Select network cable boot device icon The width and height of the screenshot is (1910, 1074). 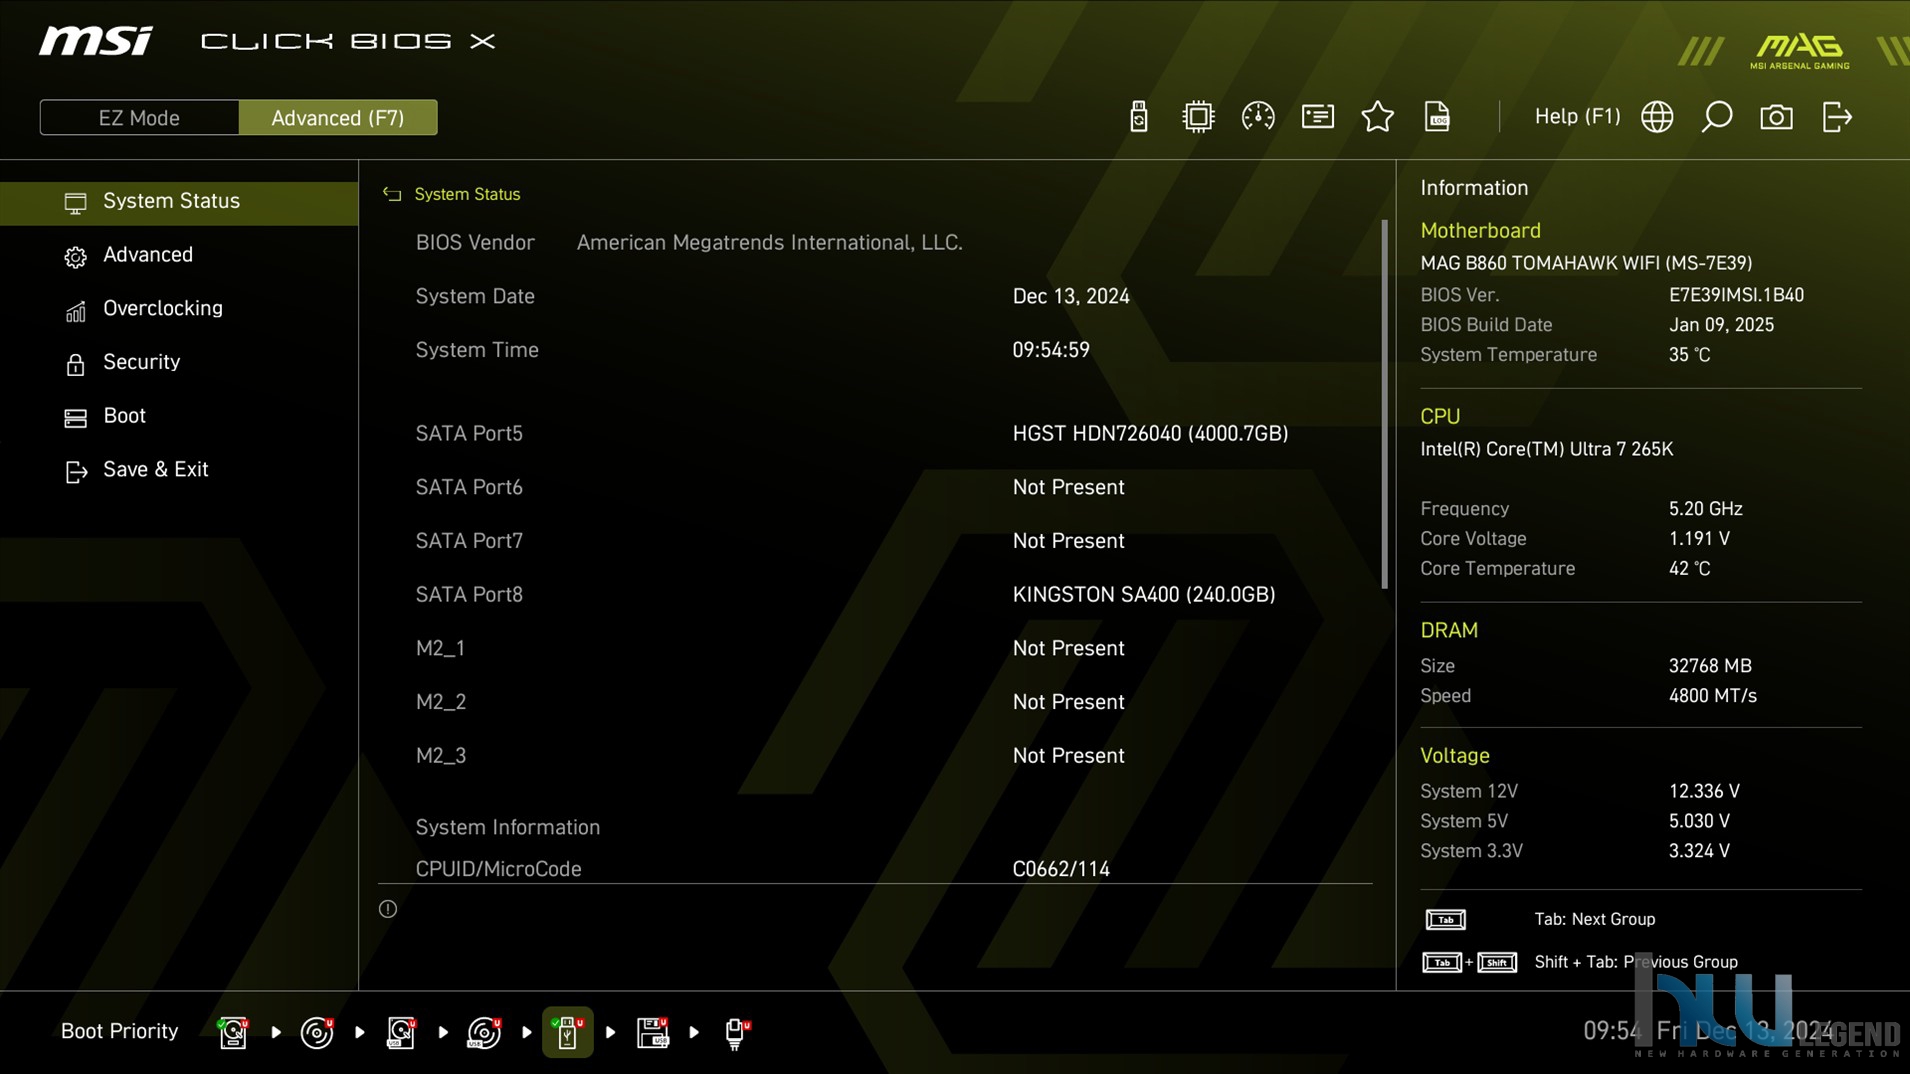click(737, 1032)
